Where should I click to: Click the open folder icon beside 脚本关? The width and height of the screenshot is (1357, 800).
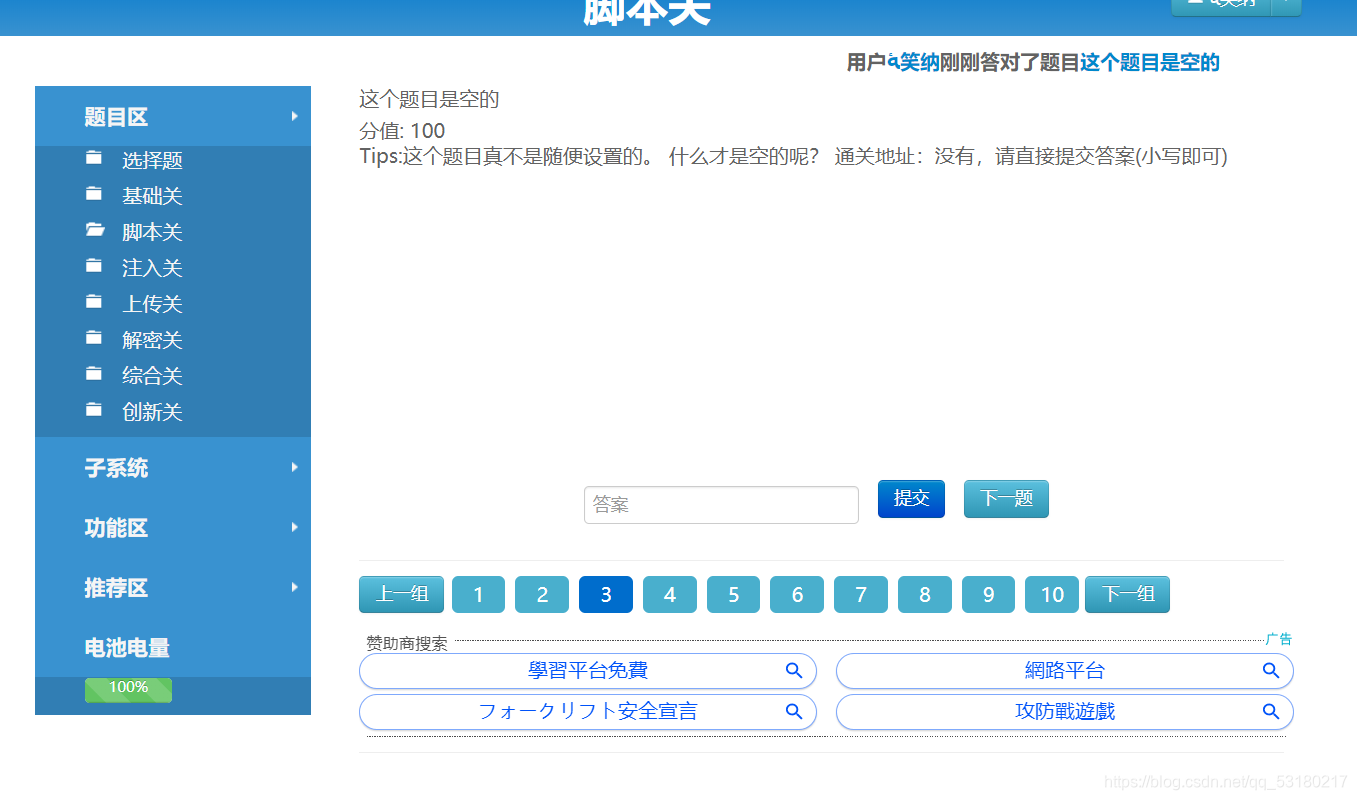[95, 229]
